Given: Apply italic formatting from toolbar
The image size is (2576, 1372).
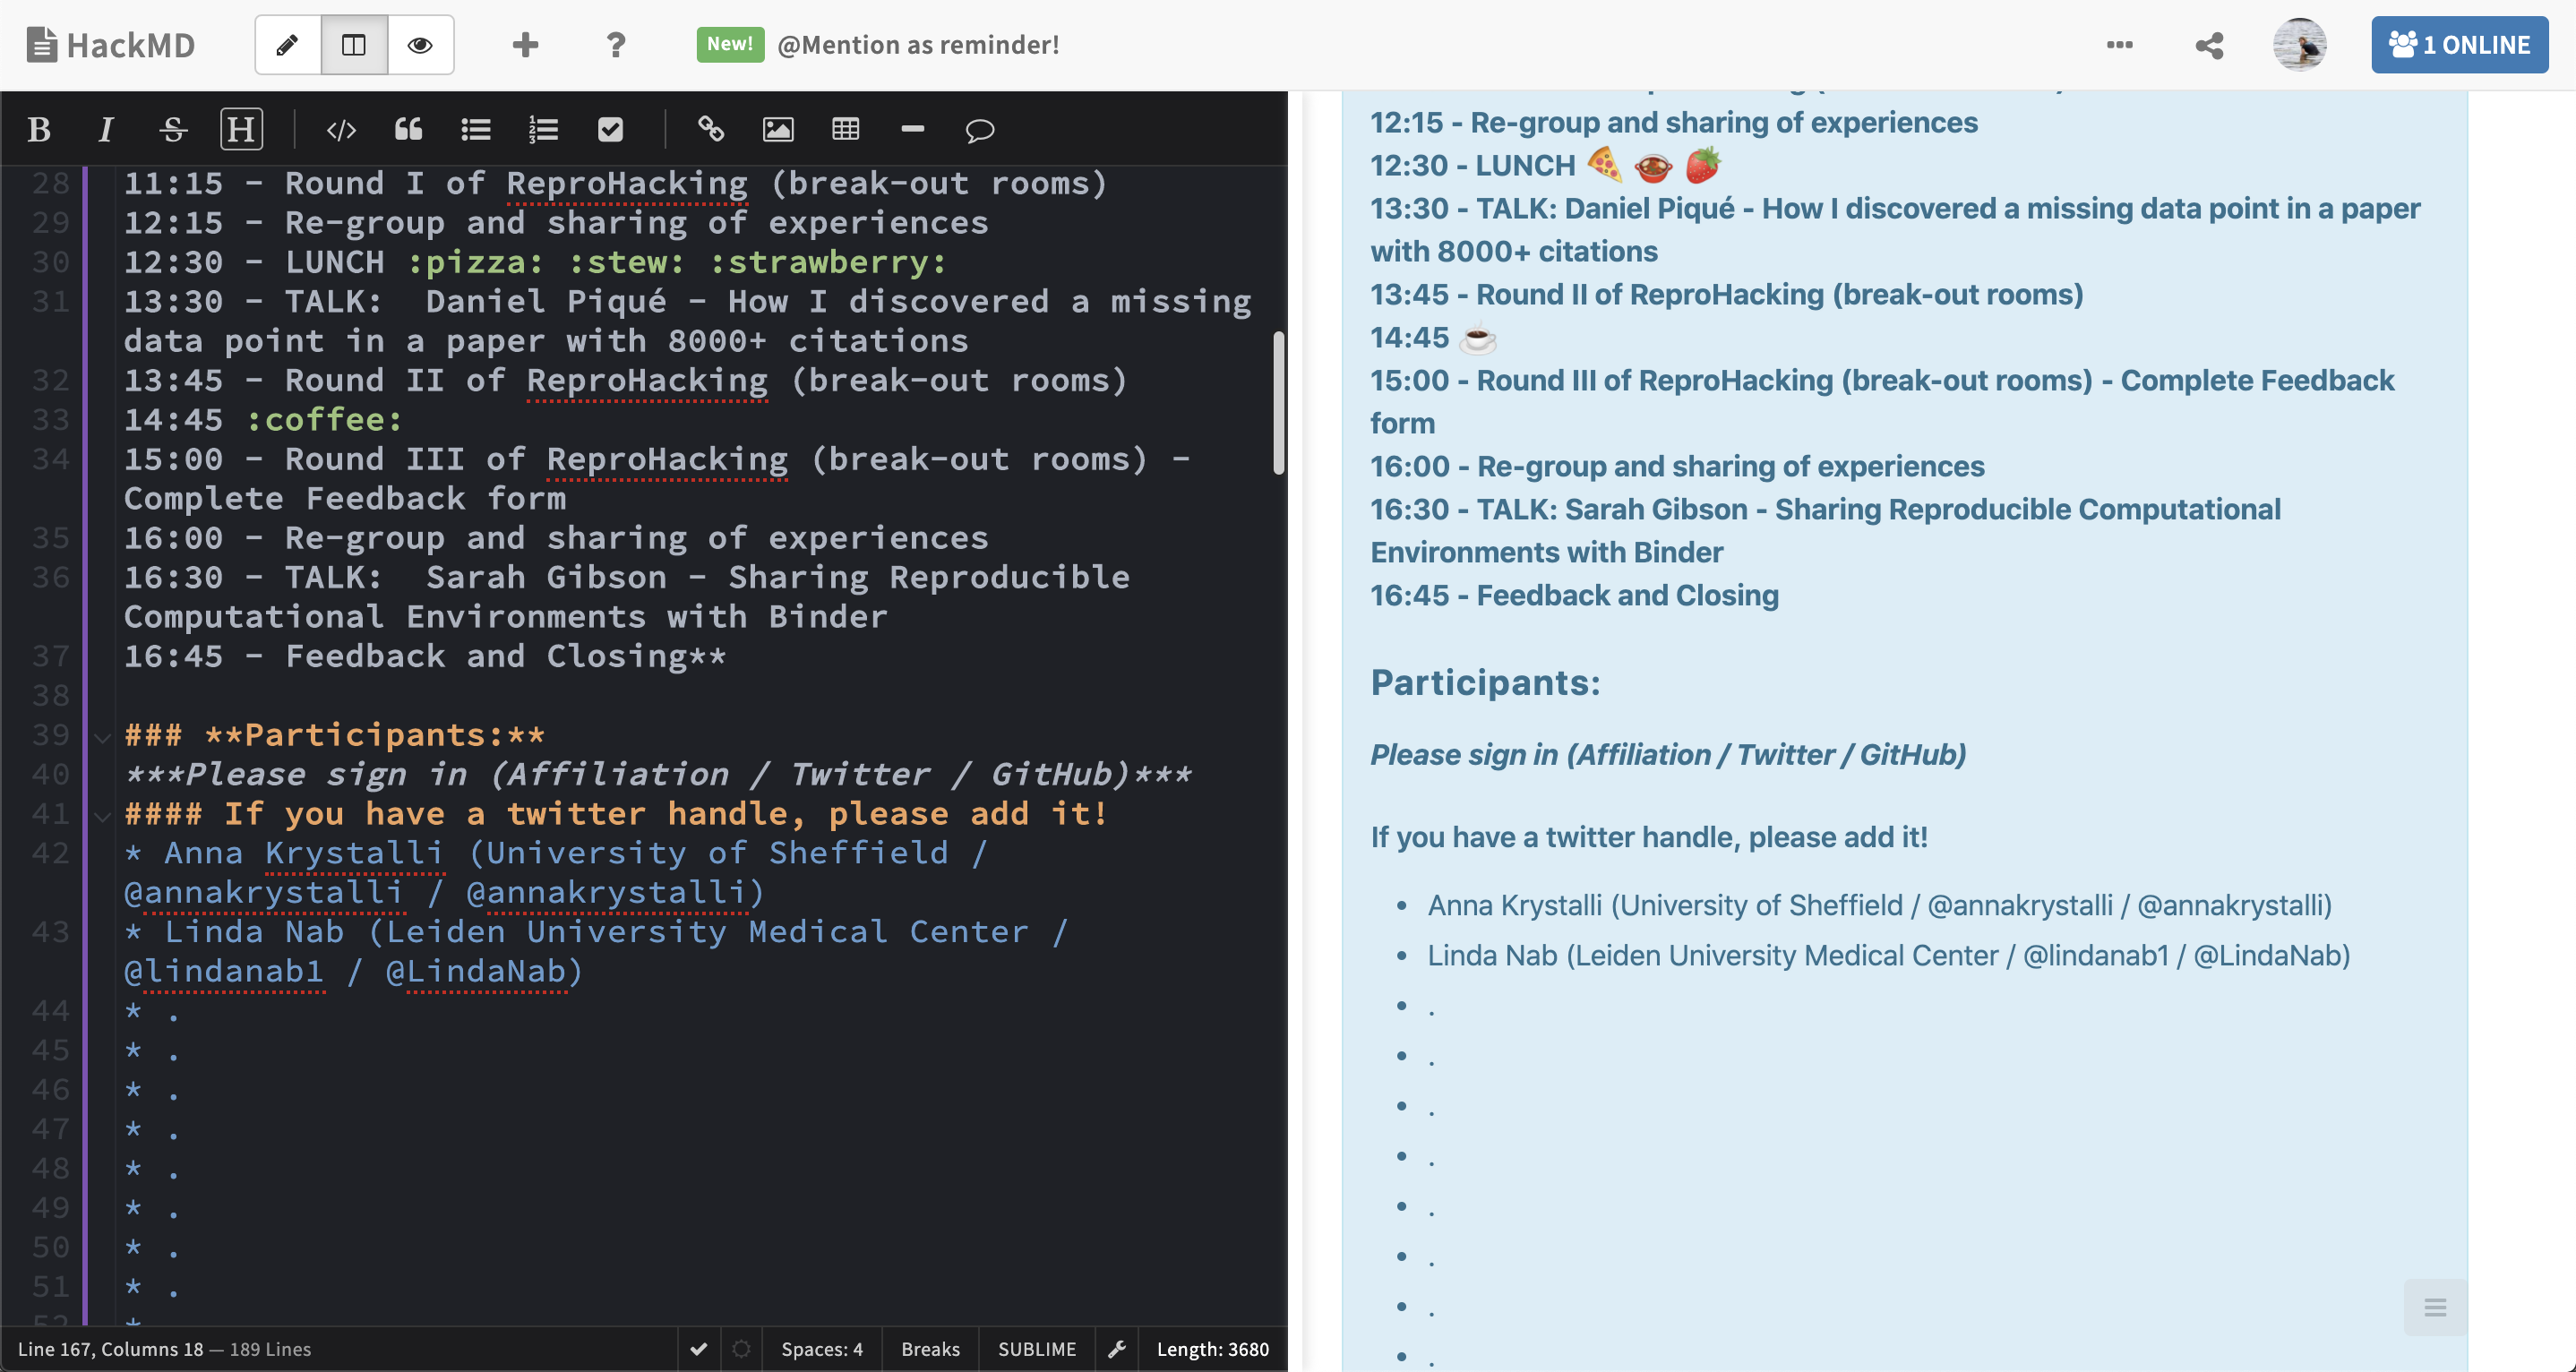Looking at the screenshot, I should coord(105,130).
